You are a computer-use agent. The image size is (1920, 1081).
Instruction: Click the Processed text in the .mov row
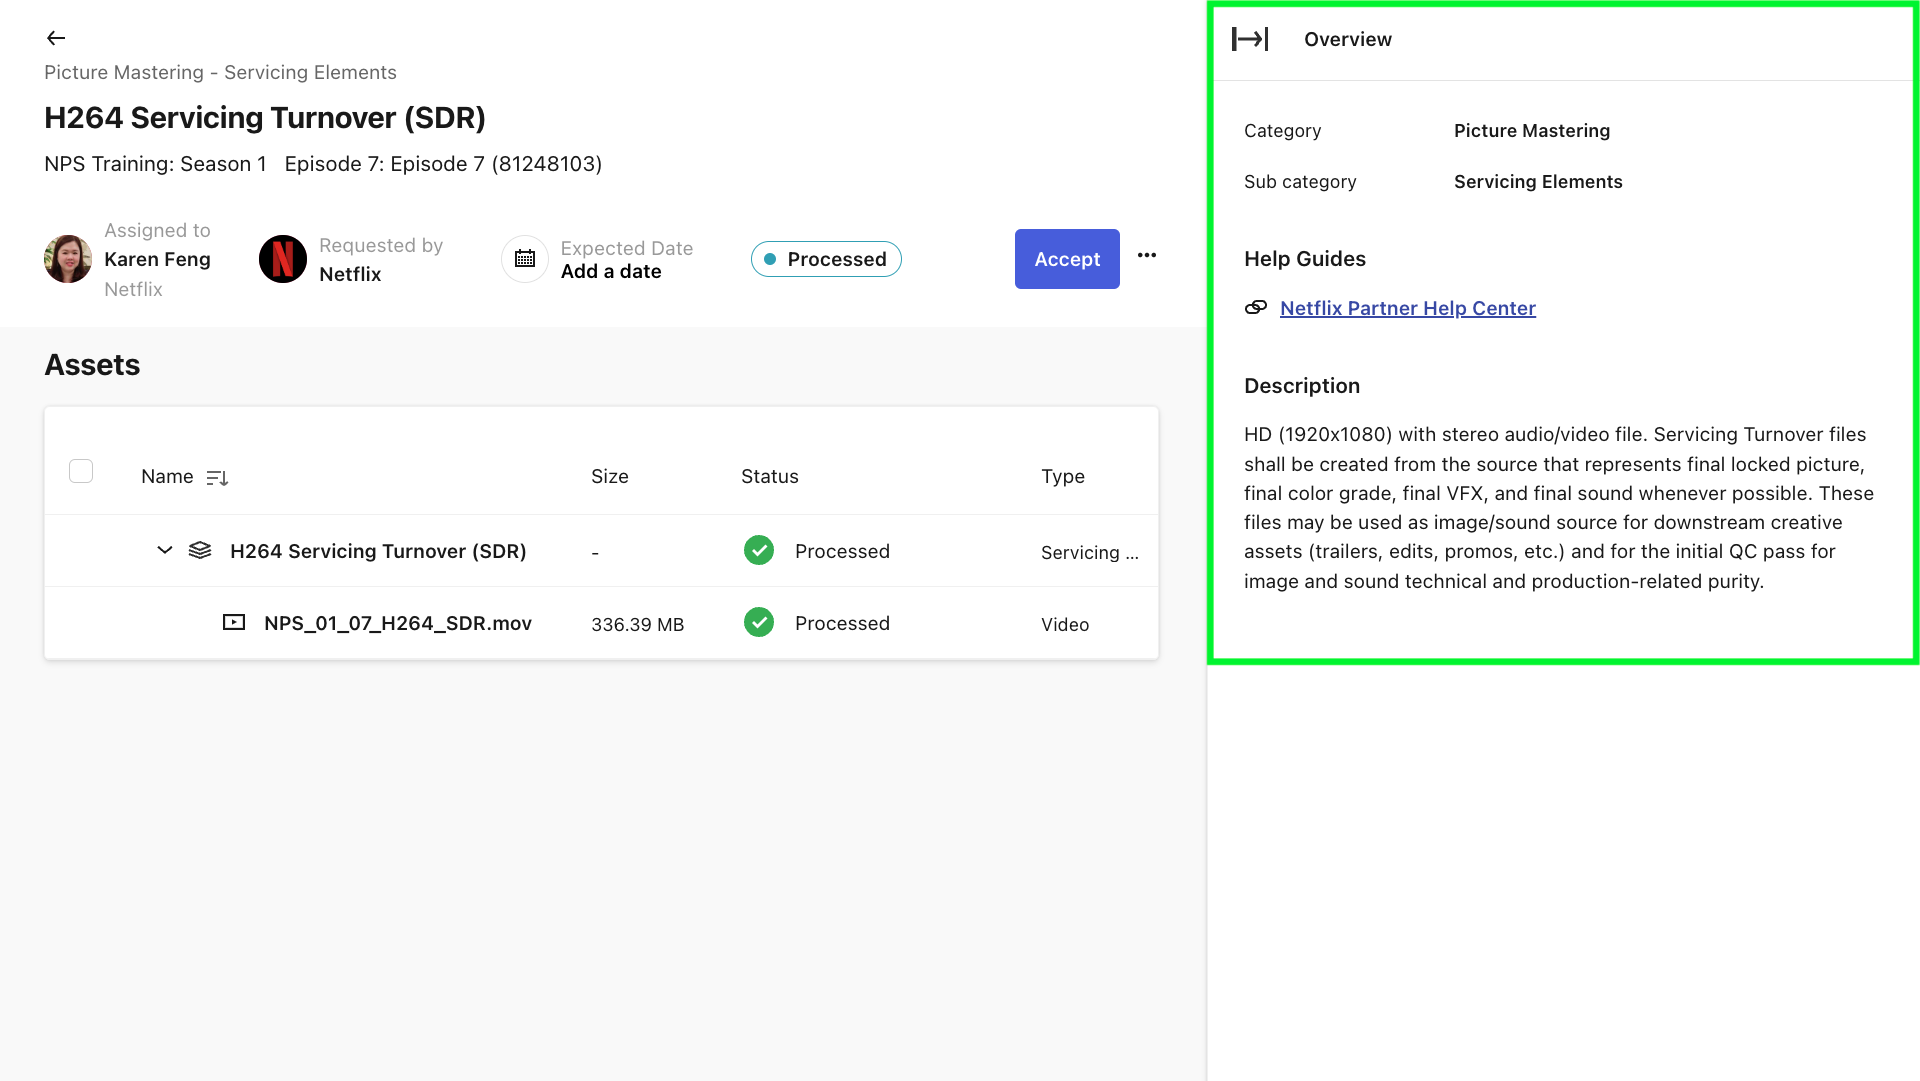(842, 624)
